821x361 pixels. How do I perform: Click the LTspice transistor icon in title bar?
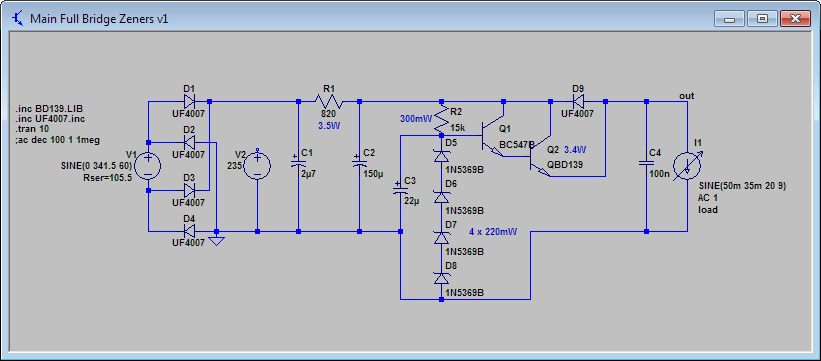point(17,18)
